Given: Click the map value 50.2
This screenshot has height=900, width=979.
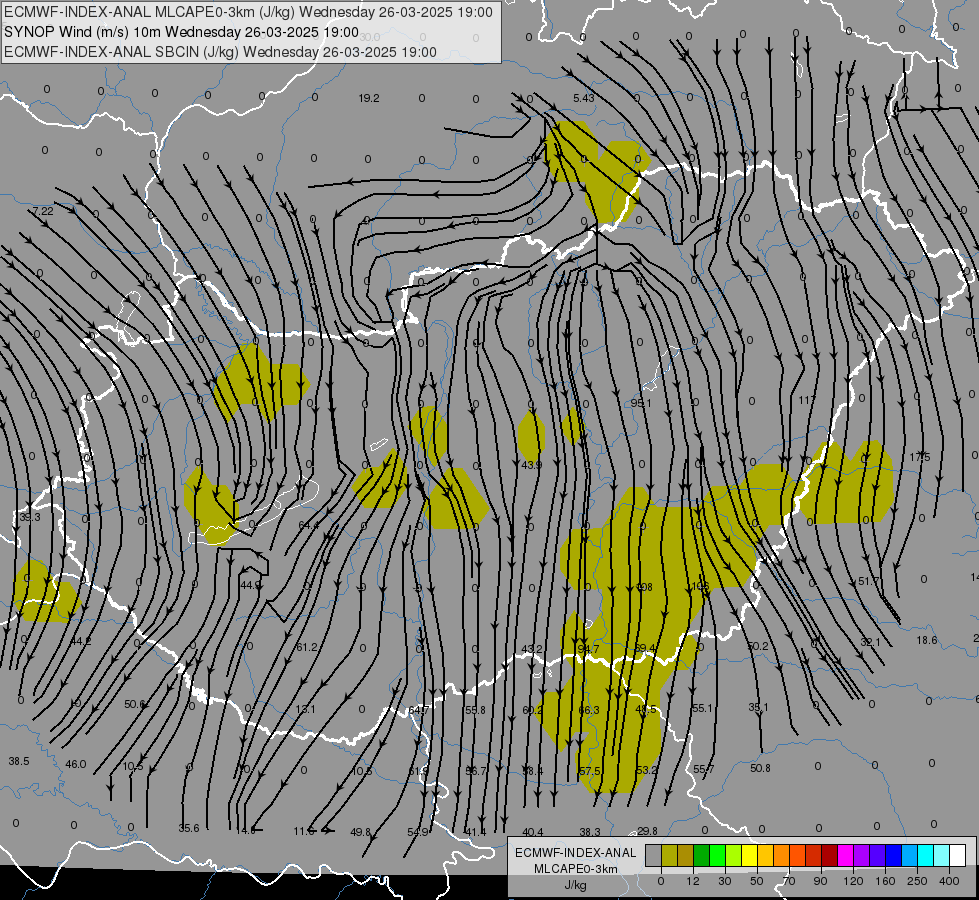Looking at the screenshot, I should [757, 646].
